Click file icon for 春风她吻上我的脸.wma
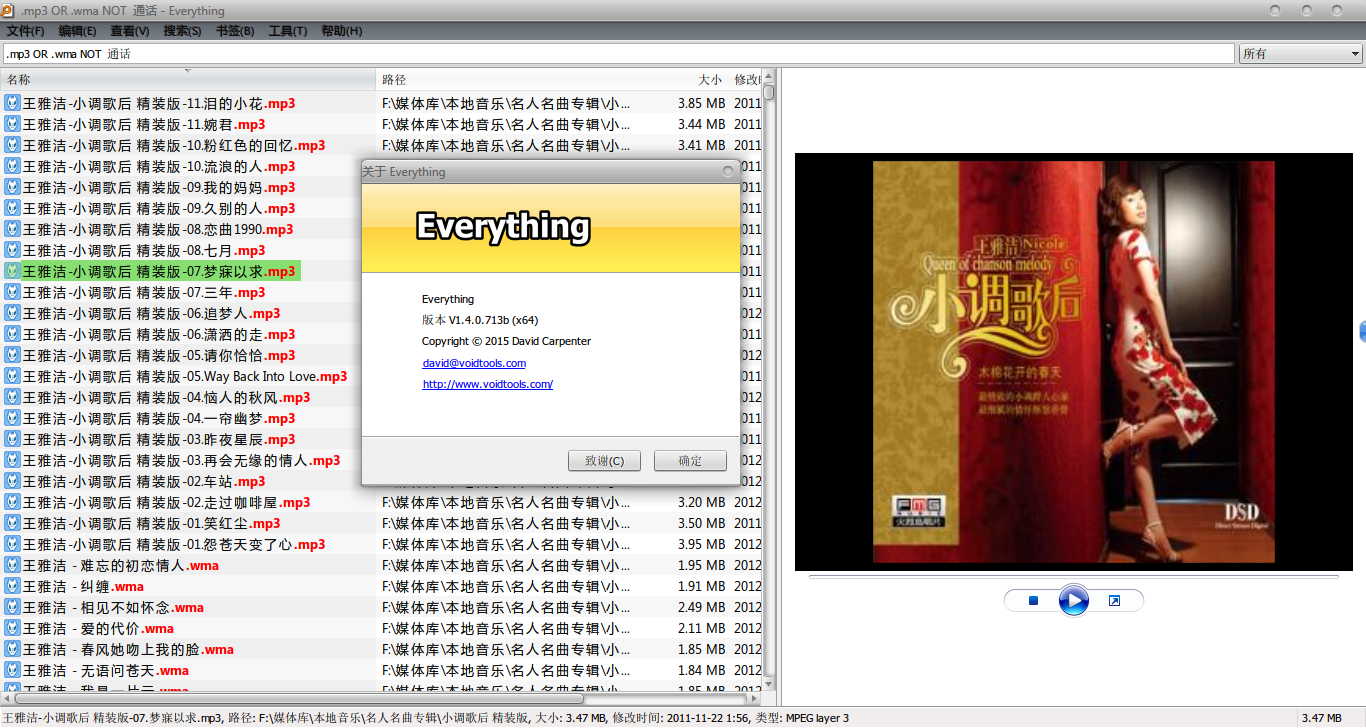 click(12, 649)
